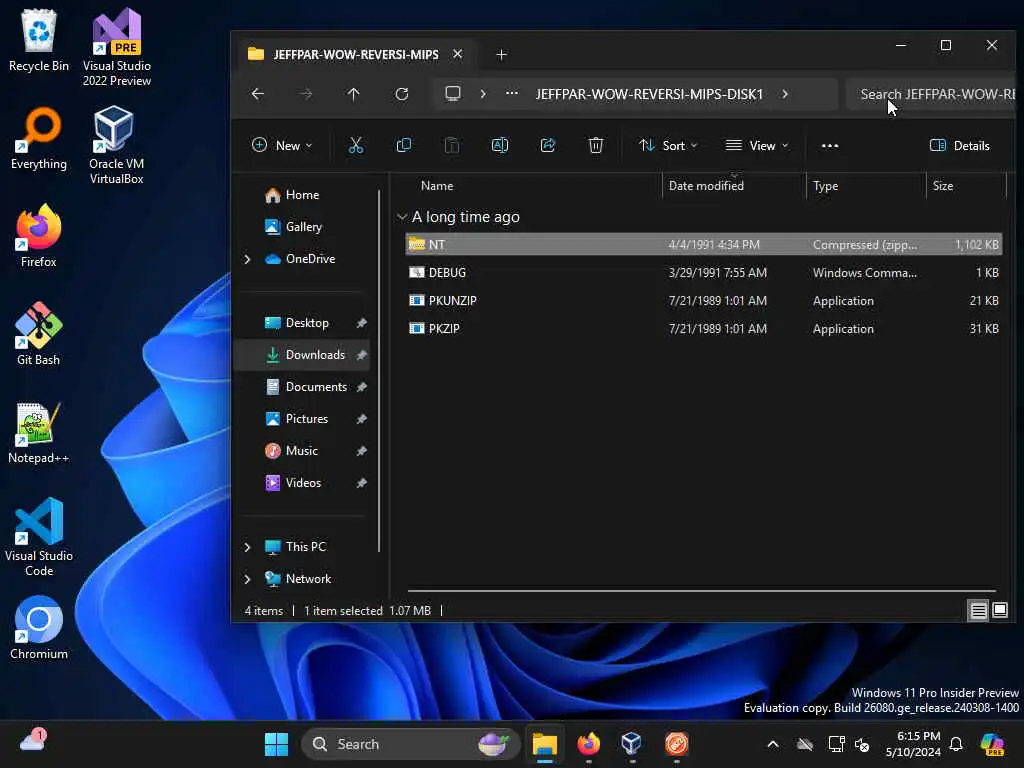Open Downloads pinned folder
The width and height of the screenshot is (1024, 768).
(302, 355)
